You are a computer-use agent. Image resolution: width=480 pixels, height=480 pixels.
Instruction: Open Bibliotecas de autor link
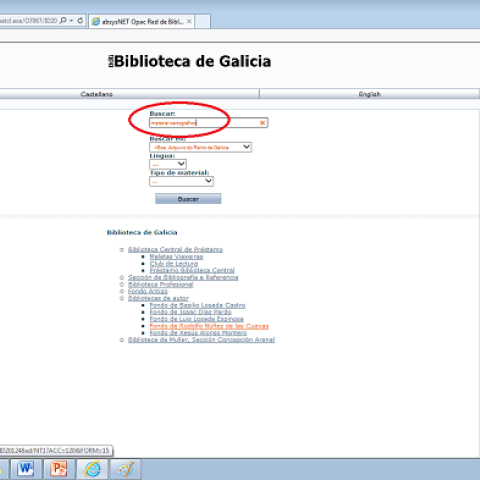[x=158, y=298]
